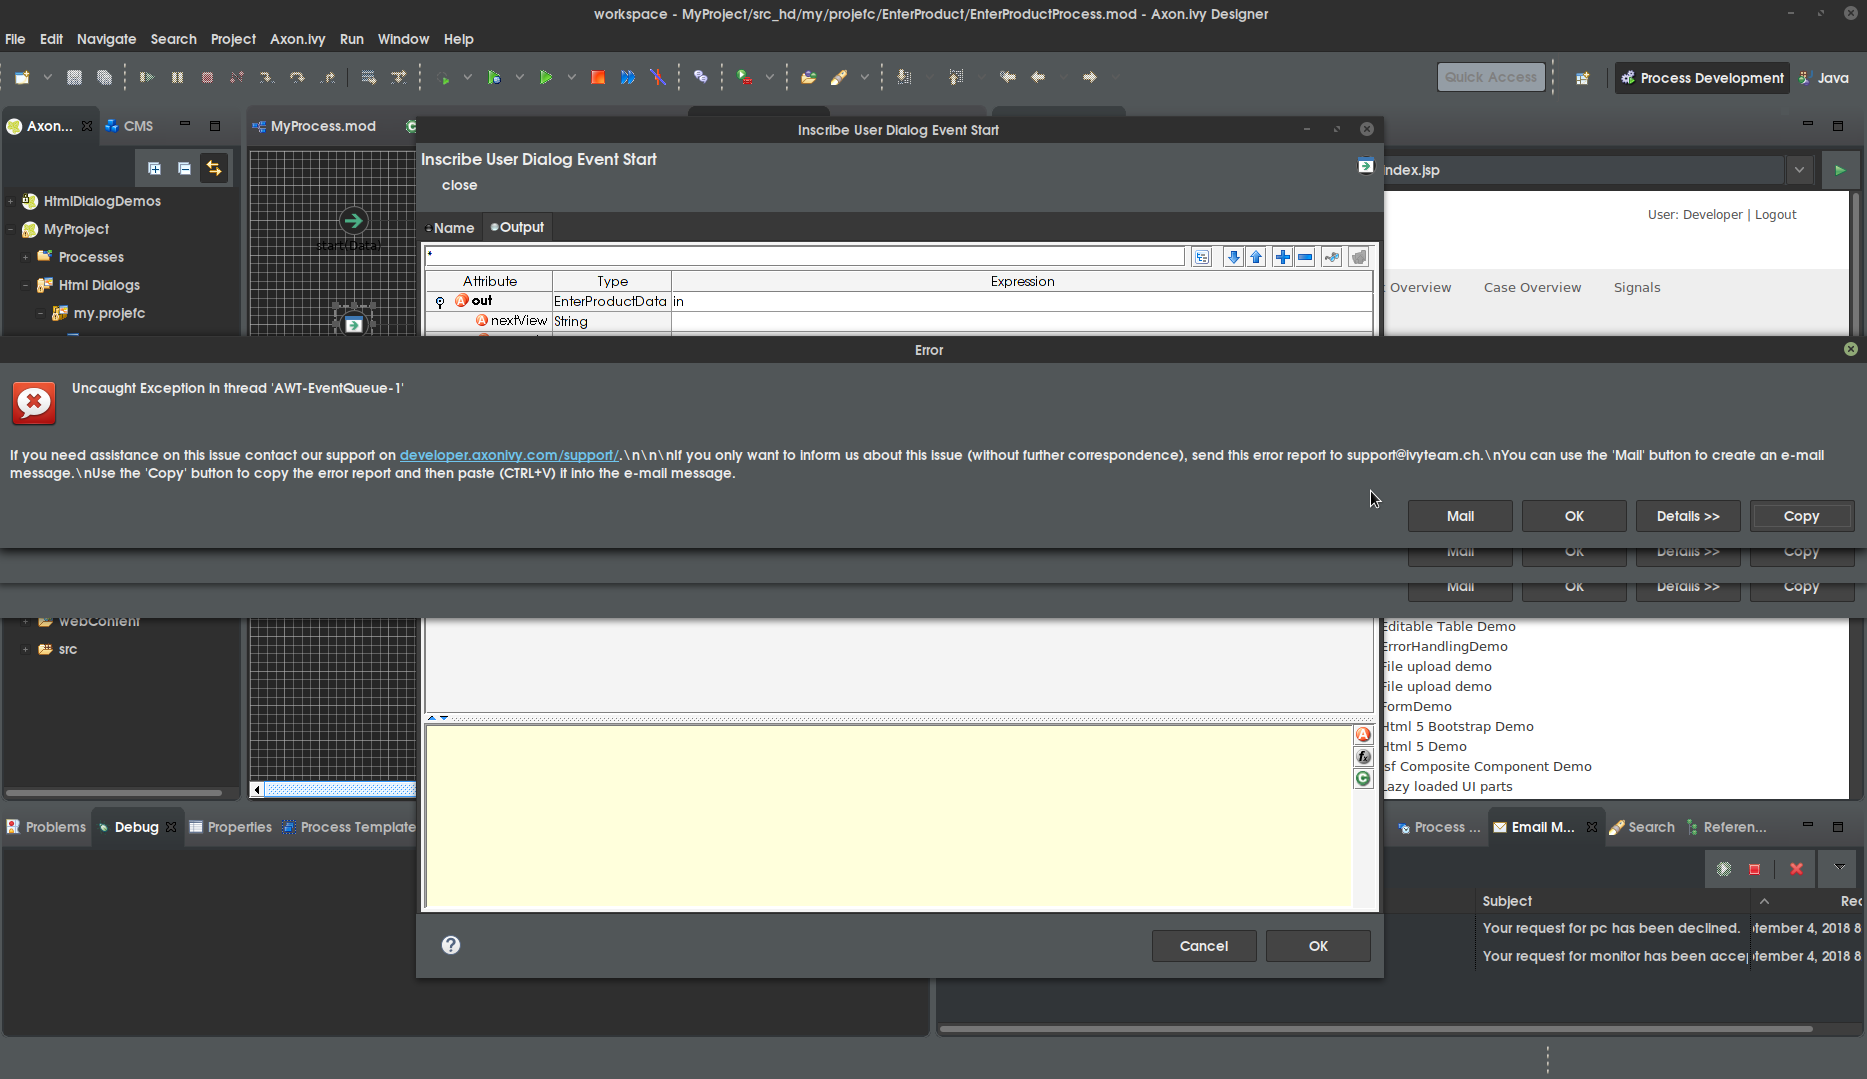
Task: Click the Back navigation arrow icon
Action: coord(1038,77)
